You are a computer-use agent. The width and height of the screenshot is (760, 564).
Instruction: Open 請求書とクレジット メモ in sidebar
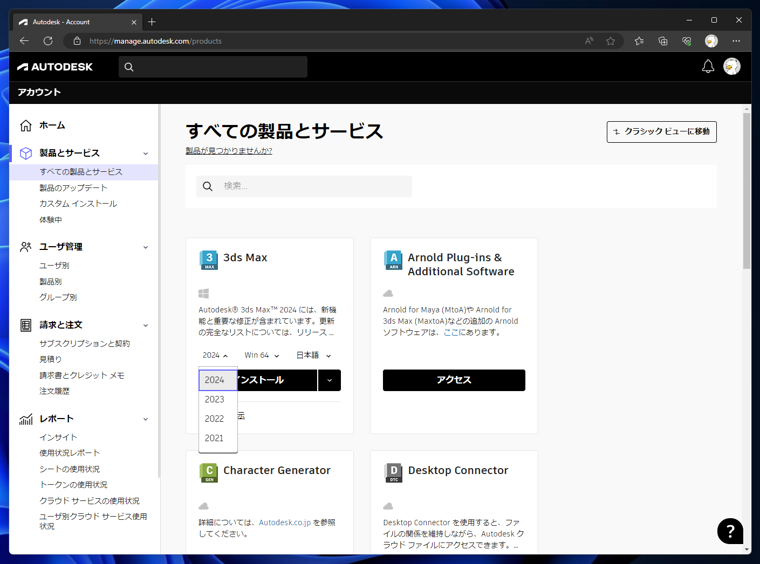[81, 376]
